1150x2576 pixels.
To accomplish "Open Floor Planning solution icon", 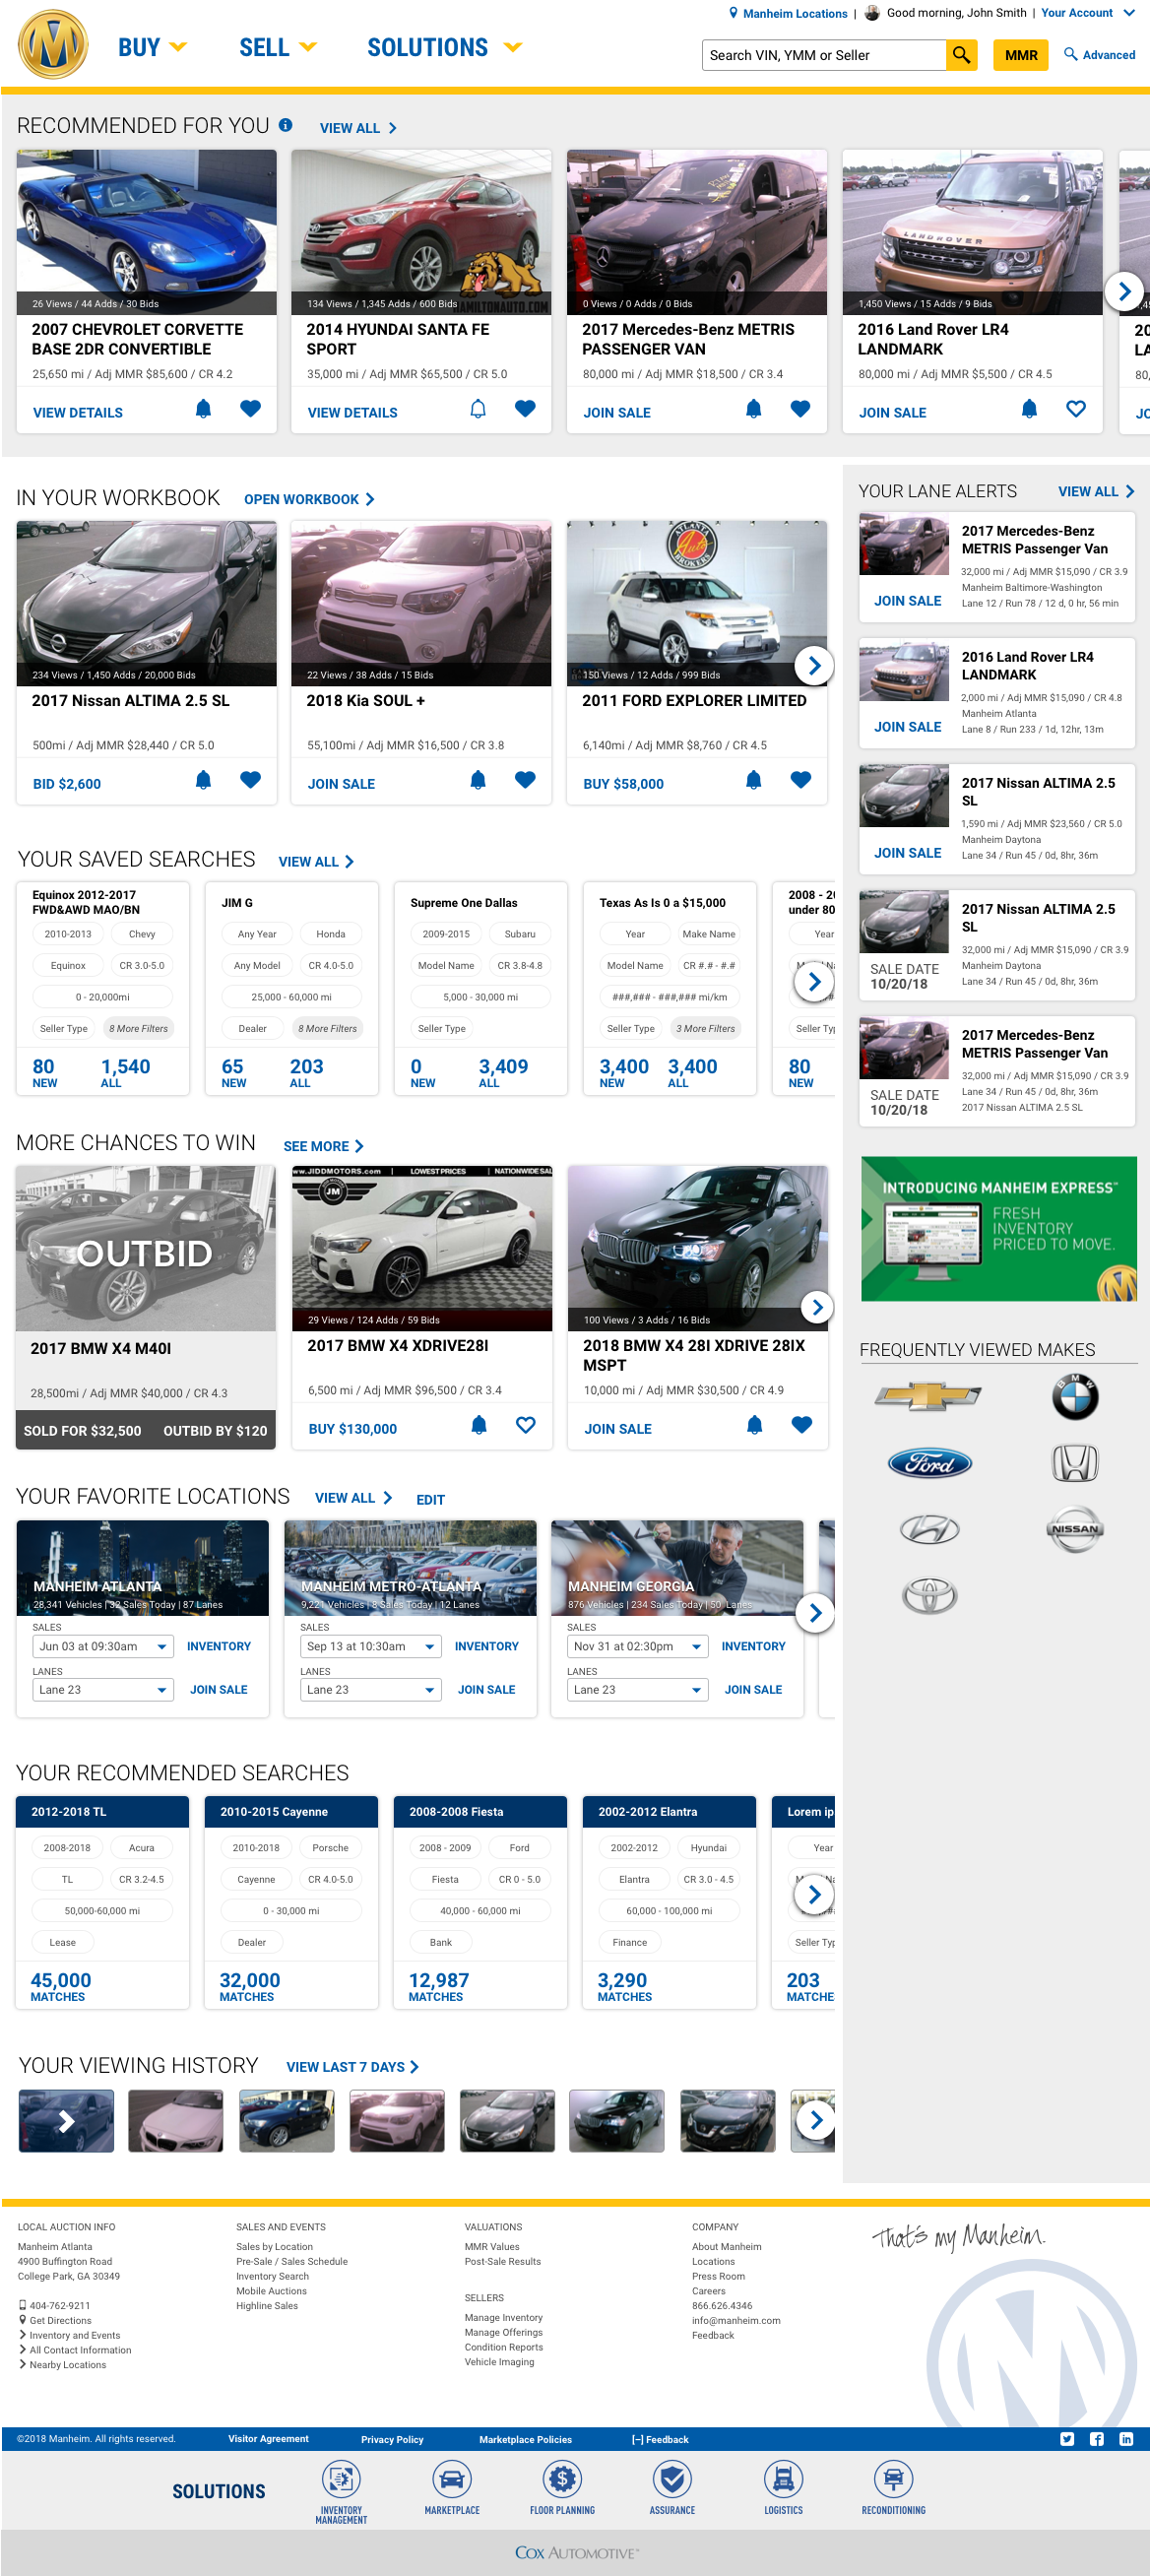I will 562,2479.
